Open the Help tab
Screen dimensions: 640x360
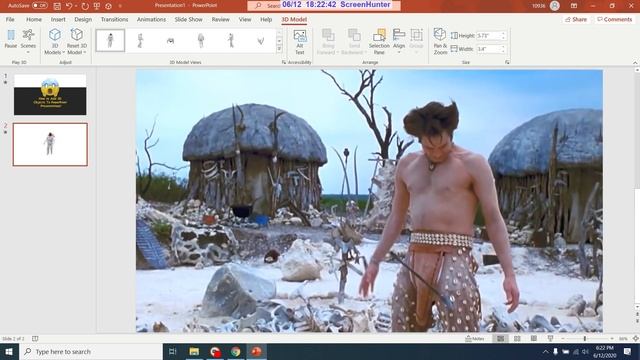[x=266, y=19]
